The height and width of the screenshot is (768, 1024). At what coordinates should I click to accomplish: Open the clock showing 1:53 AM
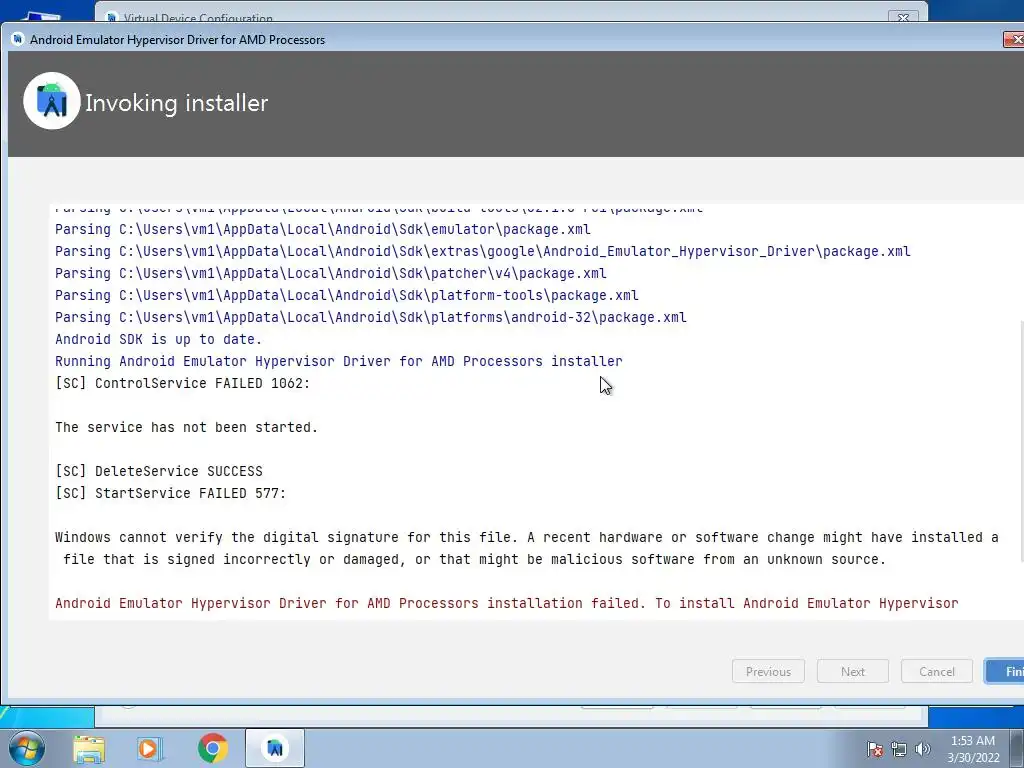click(973, 749)
